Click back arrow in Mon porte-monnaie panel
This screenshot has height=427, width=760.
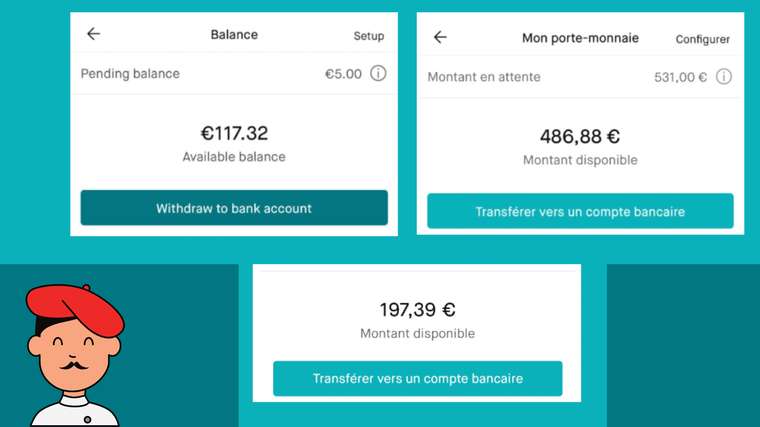440,37
